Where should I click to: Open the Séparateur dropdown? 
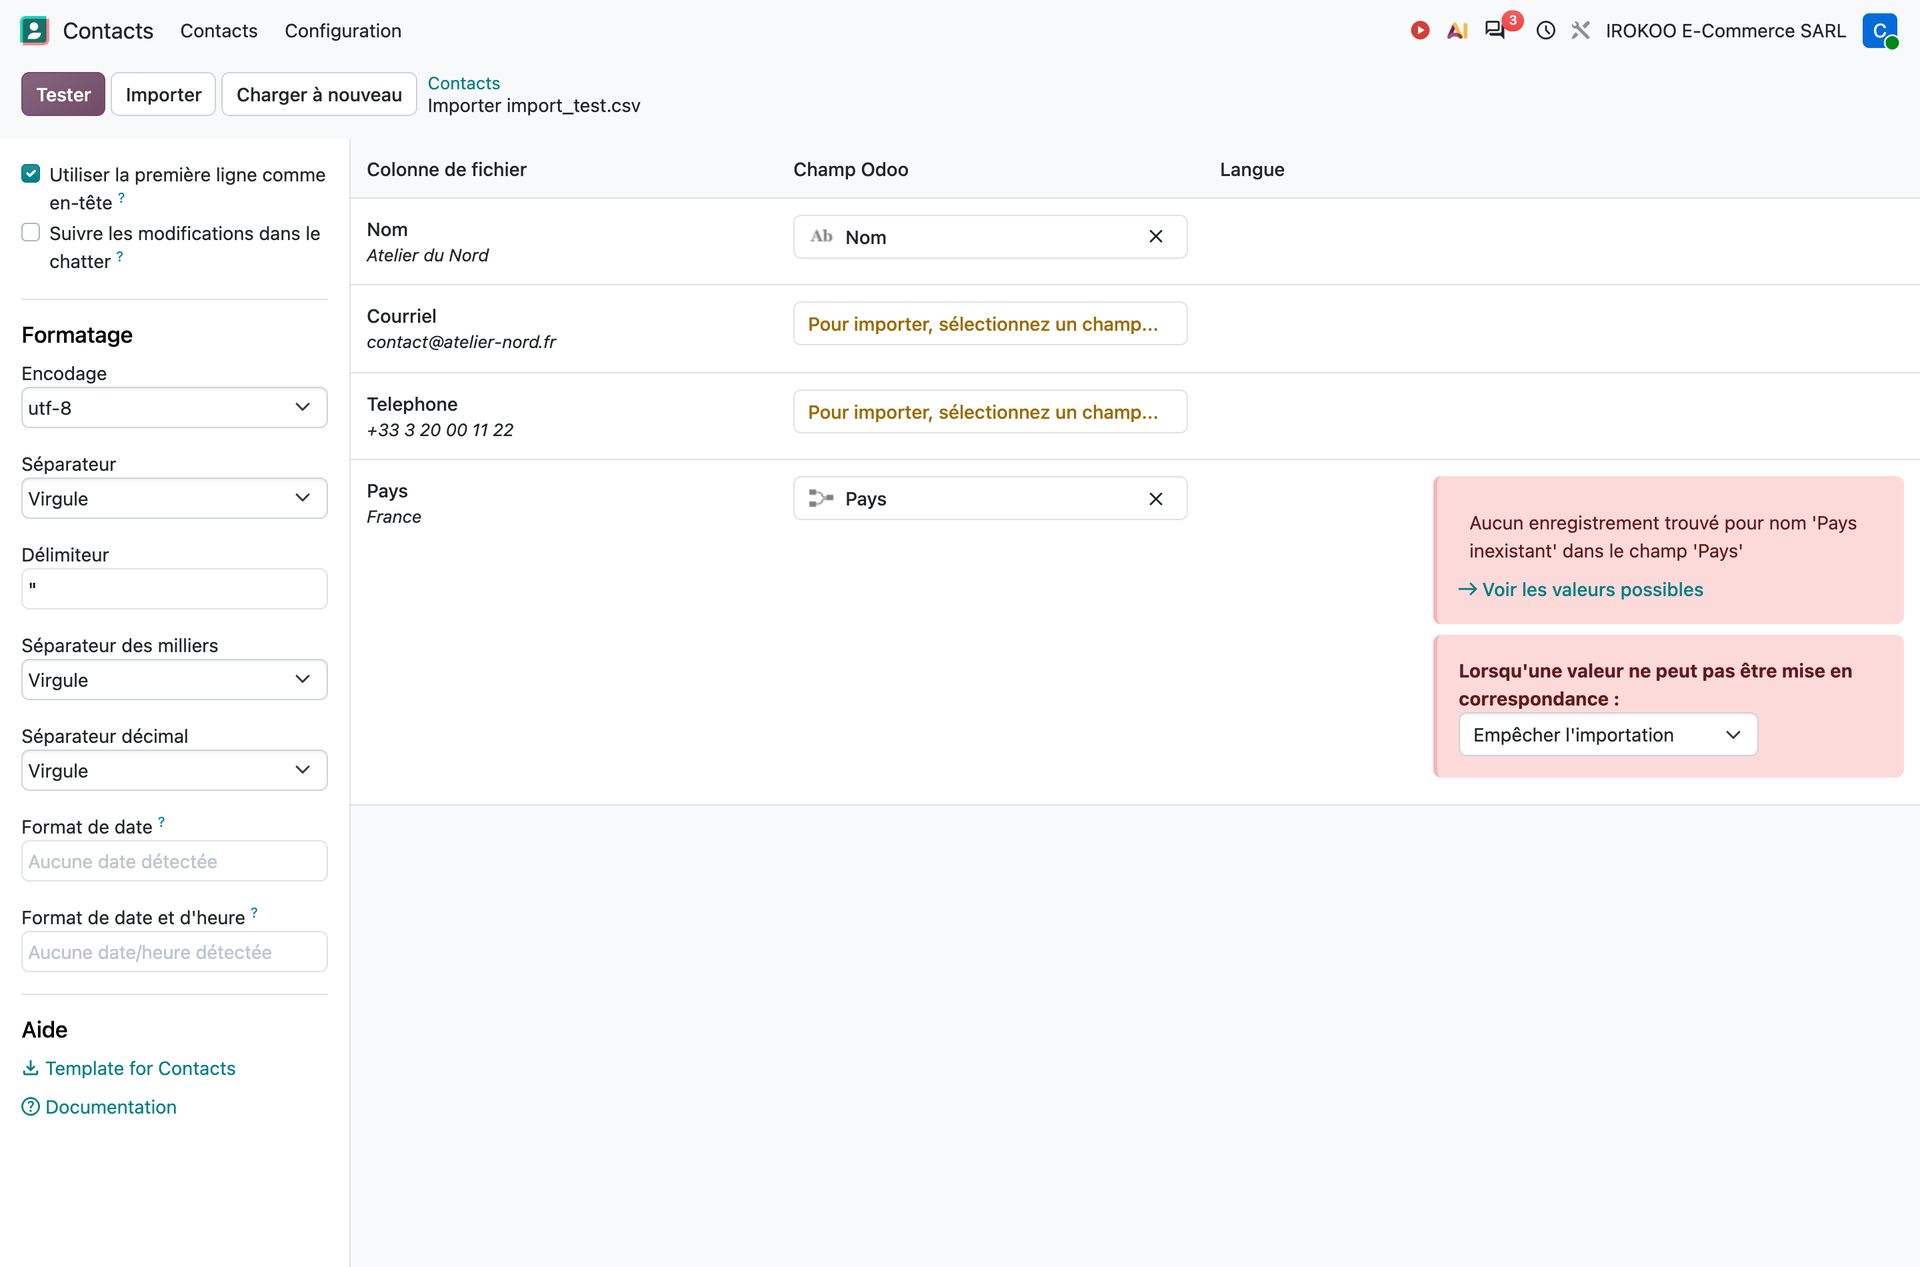coord(174,498)
